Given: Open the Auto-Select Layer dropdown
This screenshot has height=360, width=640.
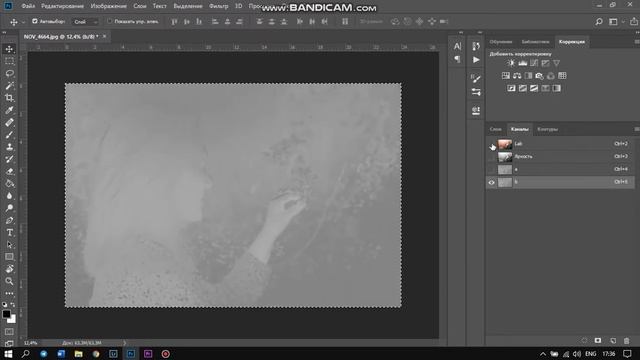Looking at the screenshot, I should pos(85,22).
